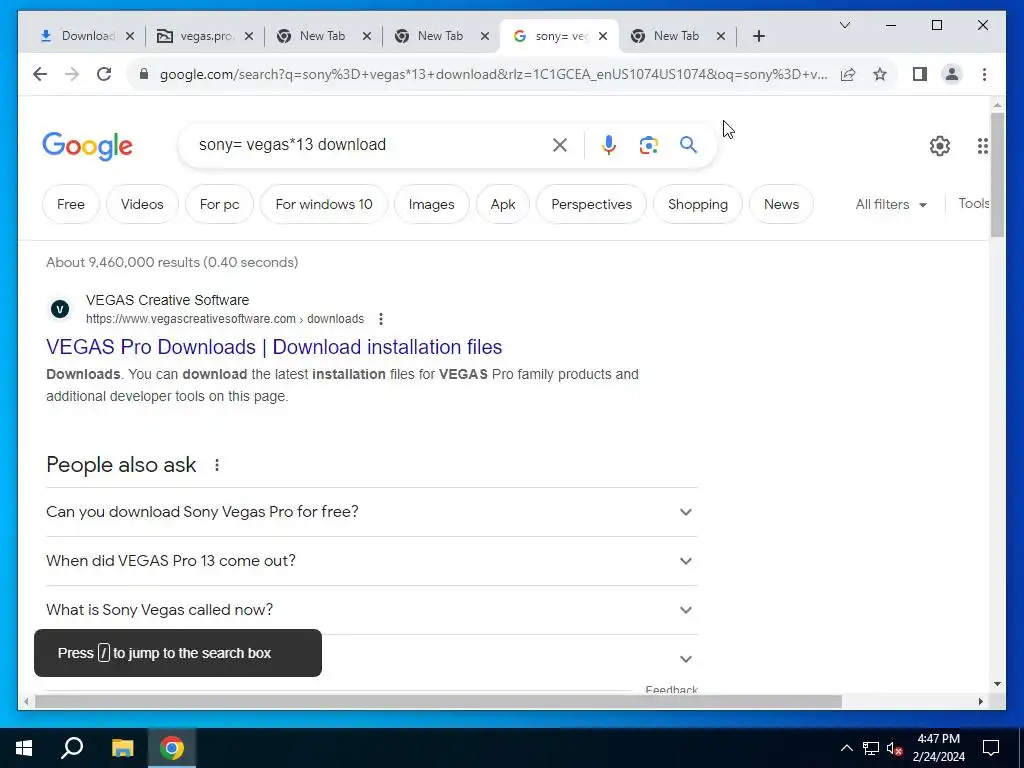Close the Downloads tab
Image resolution: width=1024 pixels, height=768 pixels.
click(130, 36)
